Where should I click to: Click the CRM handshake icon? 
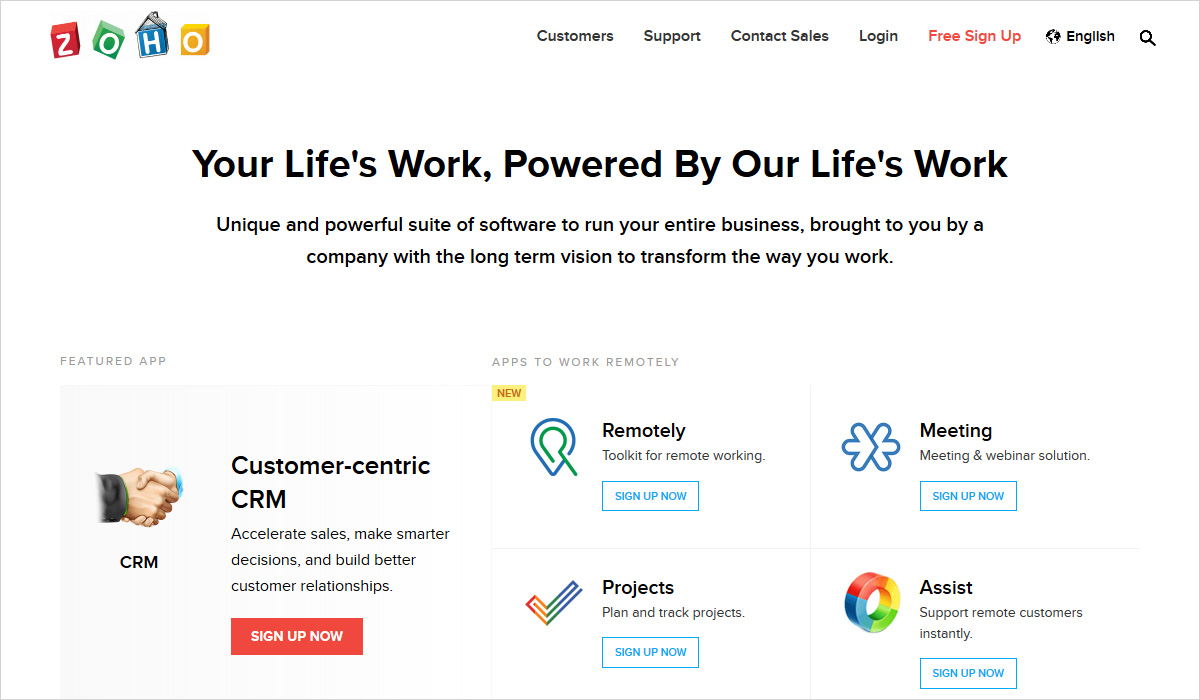tap(139, 497)
